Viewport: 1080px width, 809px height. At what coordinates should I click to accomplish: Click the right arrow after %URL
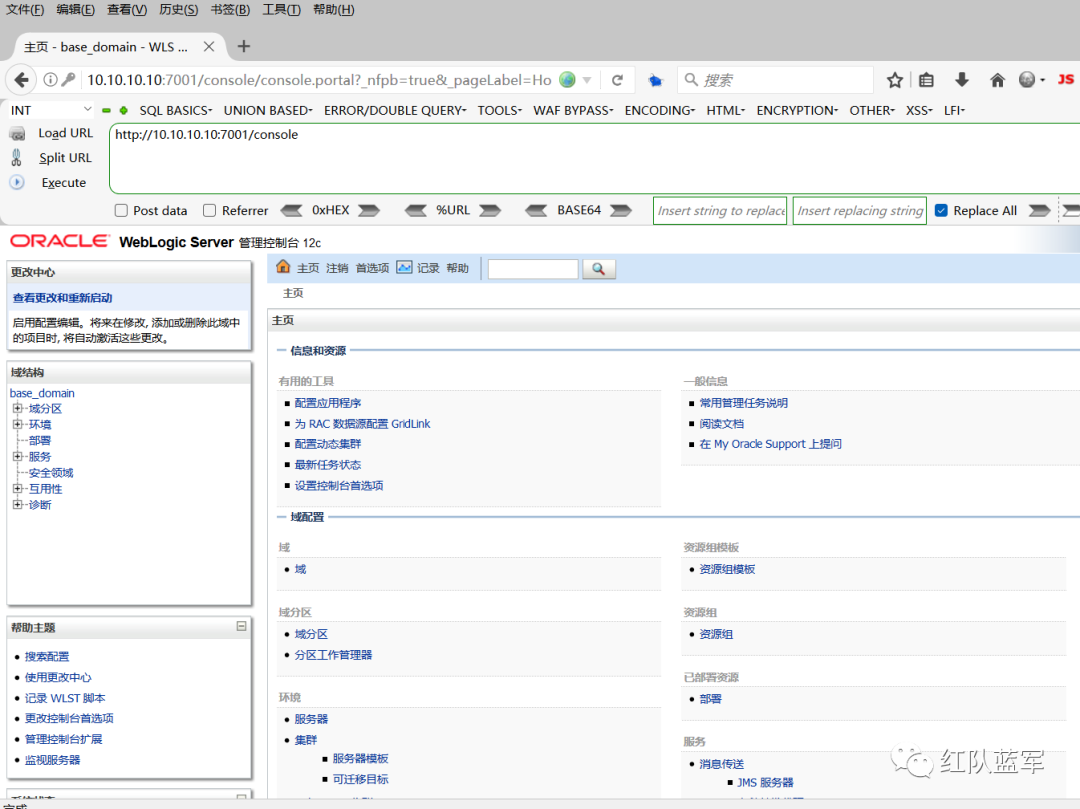490,210
